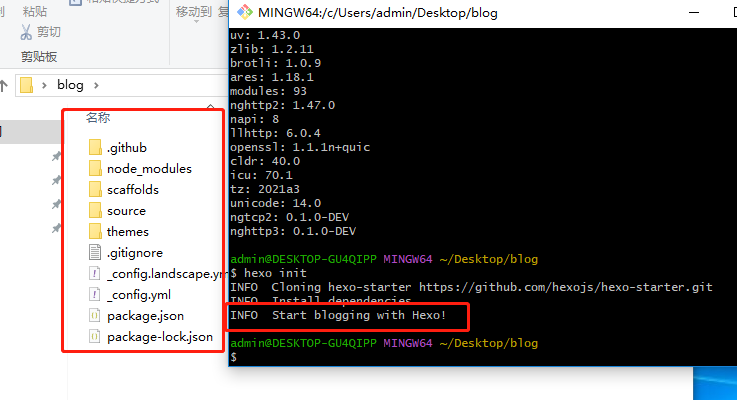The image size is (737, 400).
Task: Click the 'zlib: 1.2.11' terminal line
Action: point(272,49)
